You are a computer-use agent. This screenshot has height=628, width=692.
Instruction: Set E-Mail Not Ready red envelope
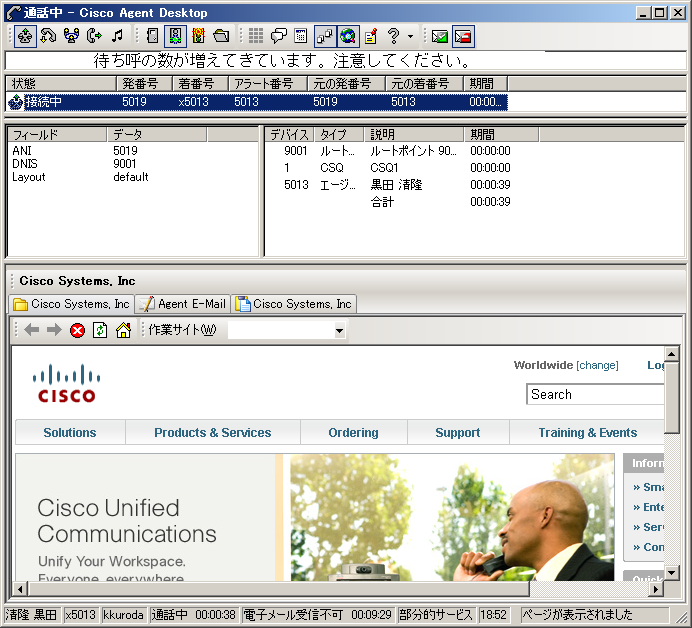click(x=463, y=36)
